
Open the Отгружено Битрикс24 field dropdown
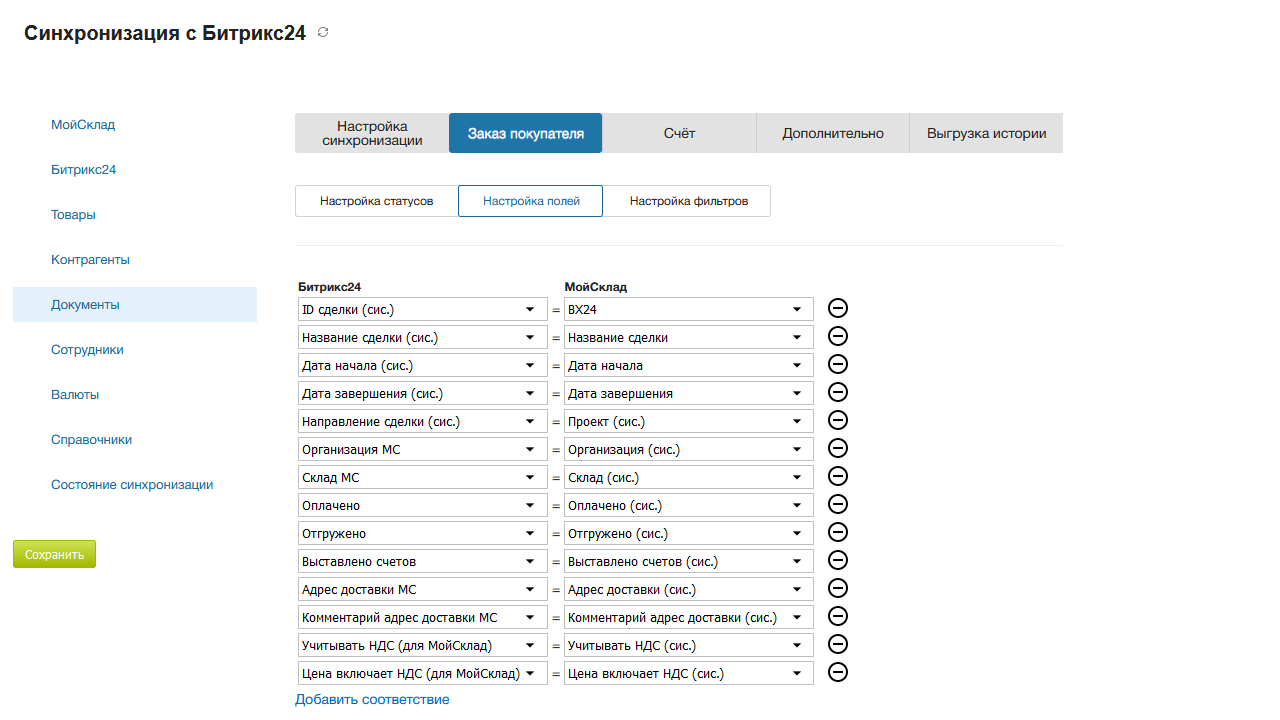point(422,534)
